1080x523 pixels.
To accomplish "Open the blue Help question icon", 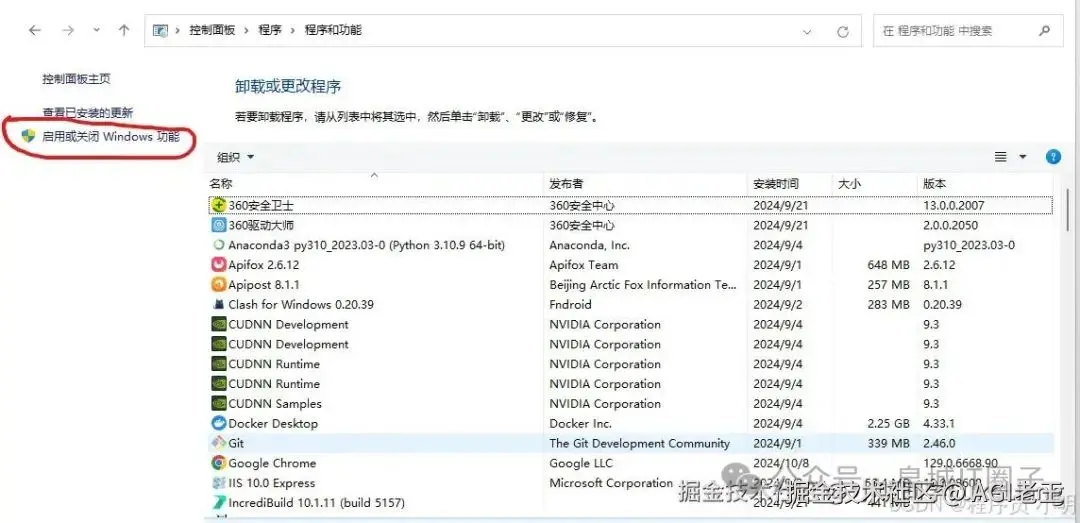I will click(x=1053, y=157).
